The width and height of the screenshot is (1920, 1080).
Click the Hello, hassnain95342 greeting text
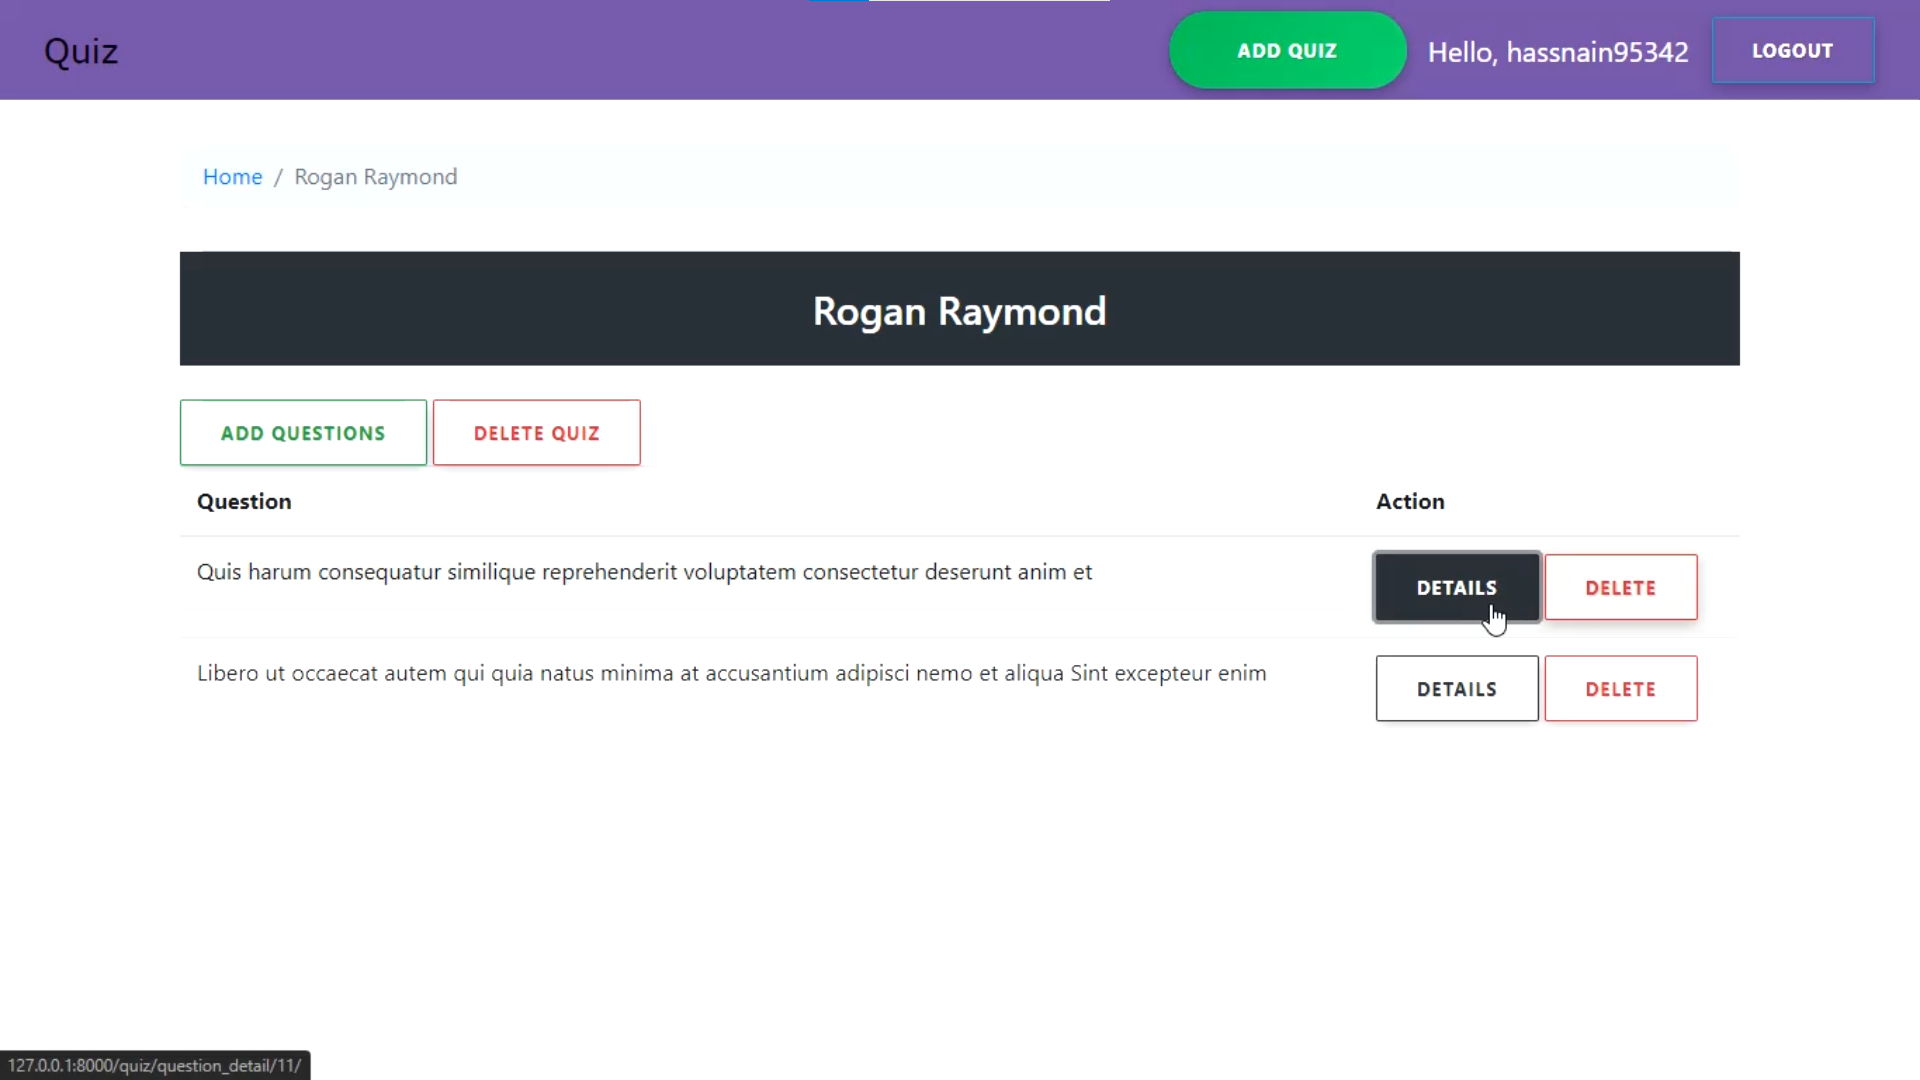1557,52
